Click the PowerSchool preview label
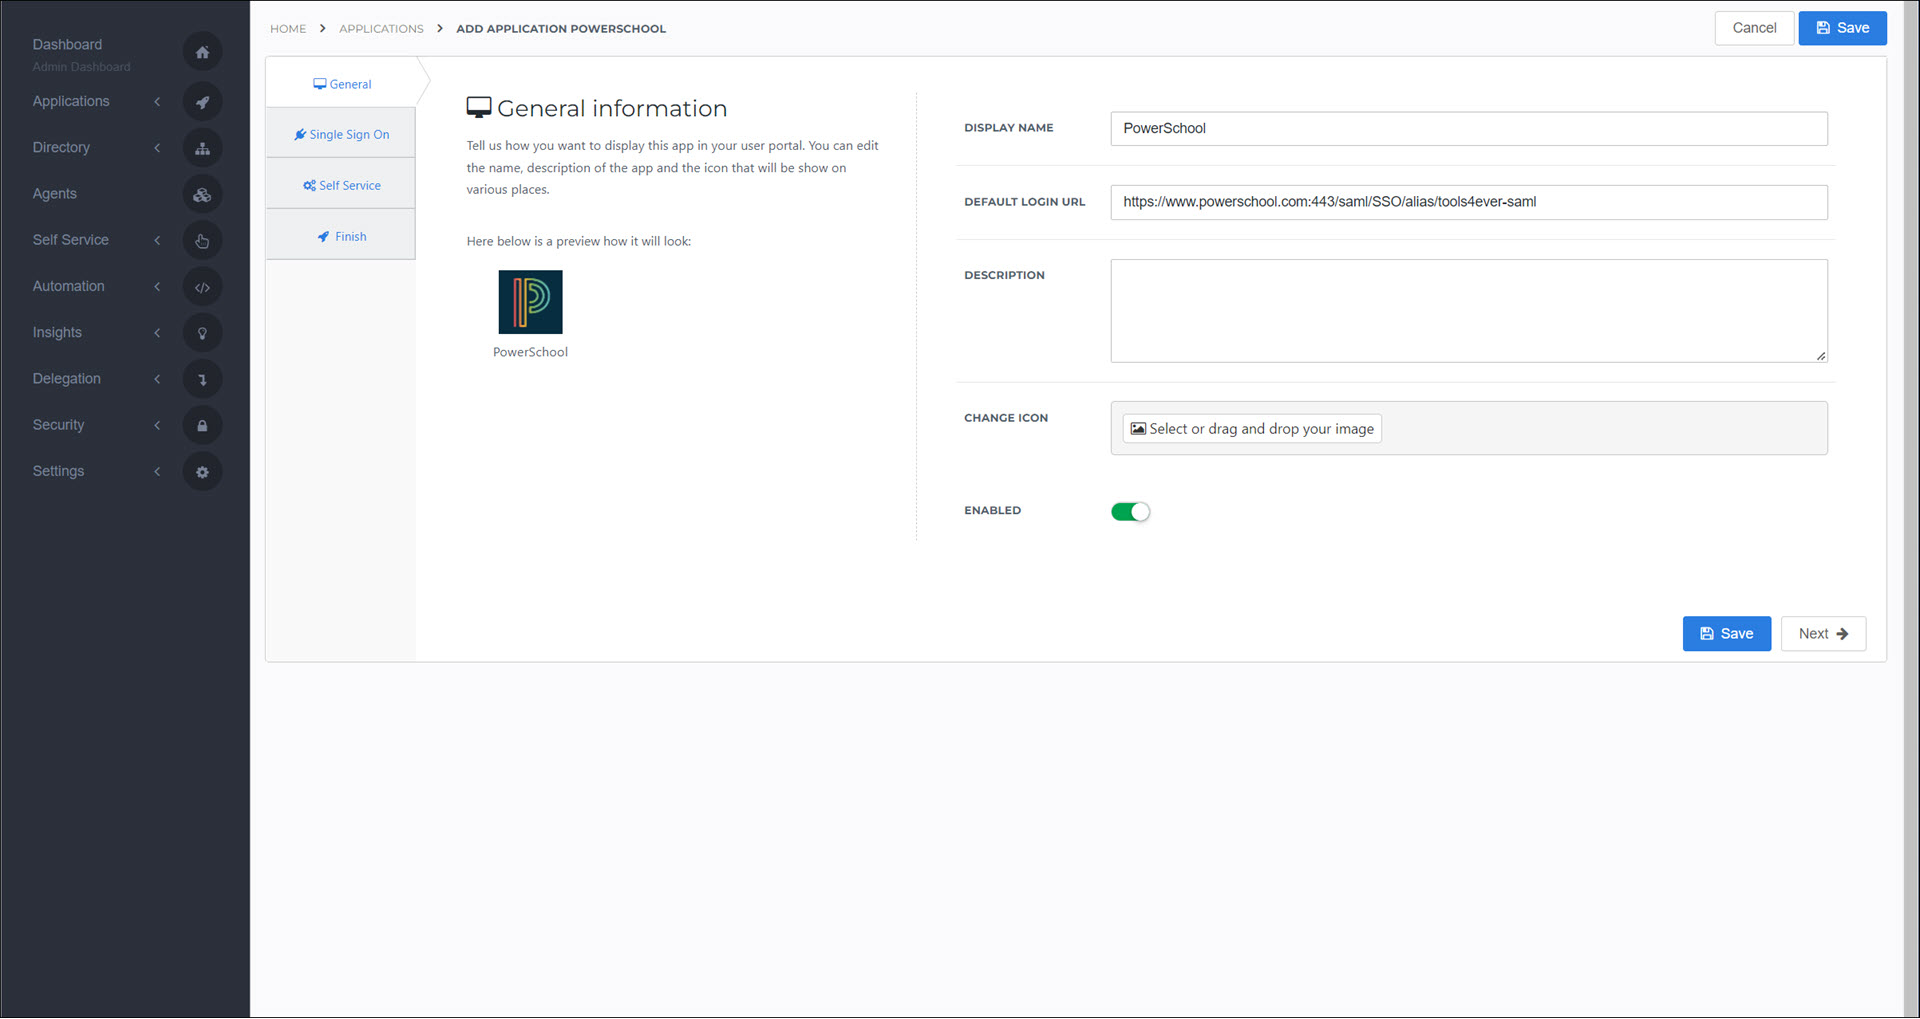Viewport: 1920px width, 1019px height. [530, 352]
